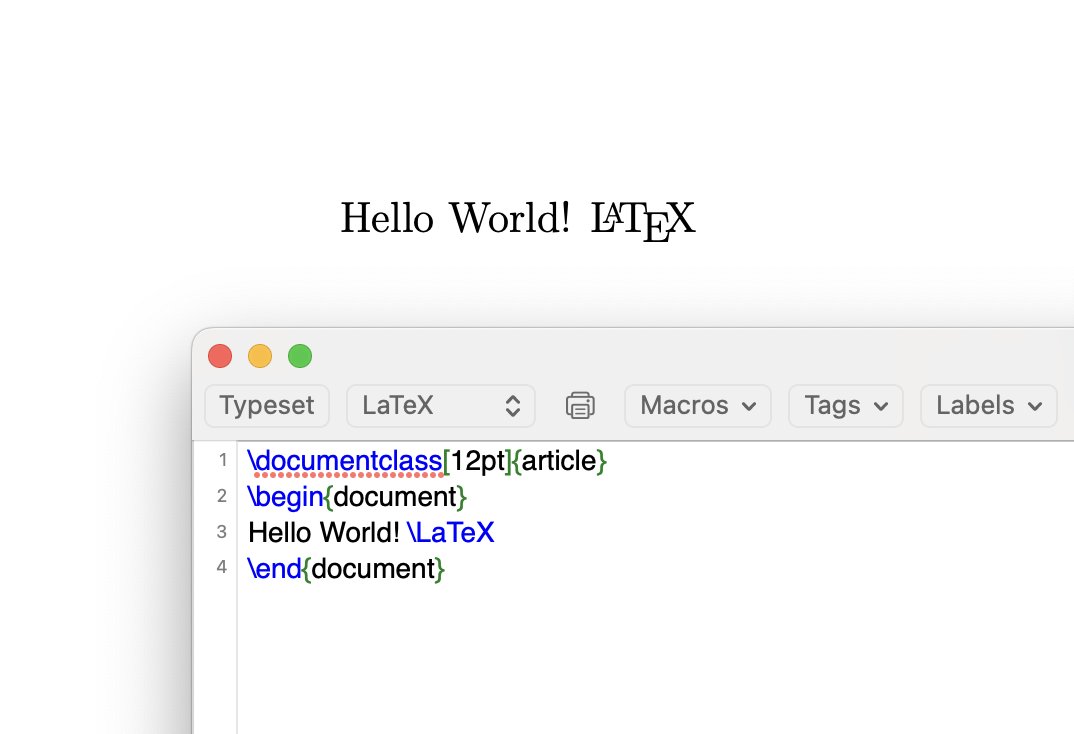Click the word article in line 1
Viewport: 1074px width, 734px height.
tap(559, 461)
